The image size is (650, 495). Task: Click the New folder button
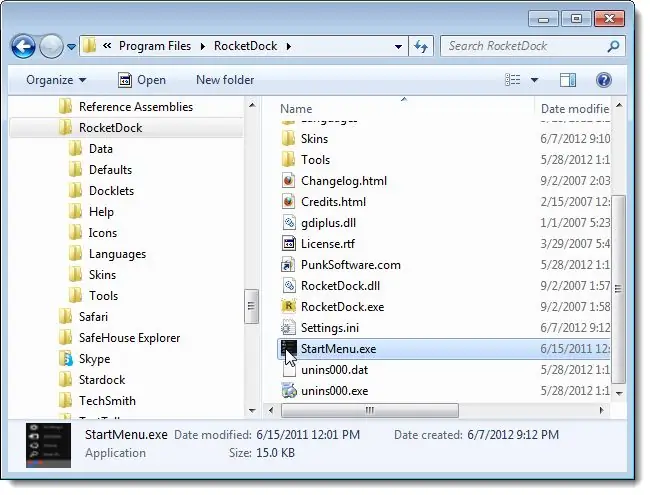[x=224, y=80]
